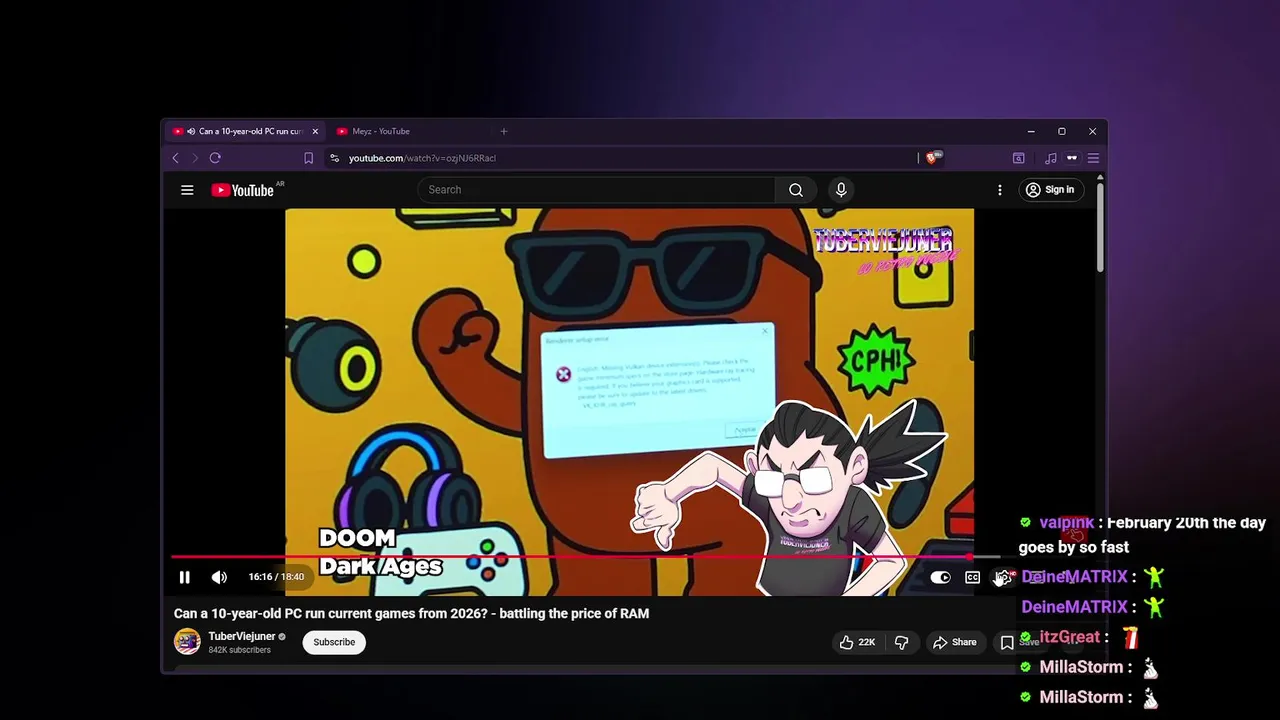Click the itzGreat username in chat overlay

1069,637
